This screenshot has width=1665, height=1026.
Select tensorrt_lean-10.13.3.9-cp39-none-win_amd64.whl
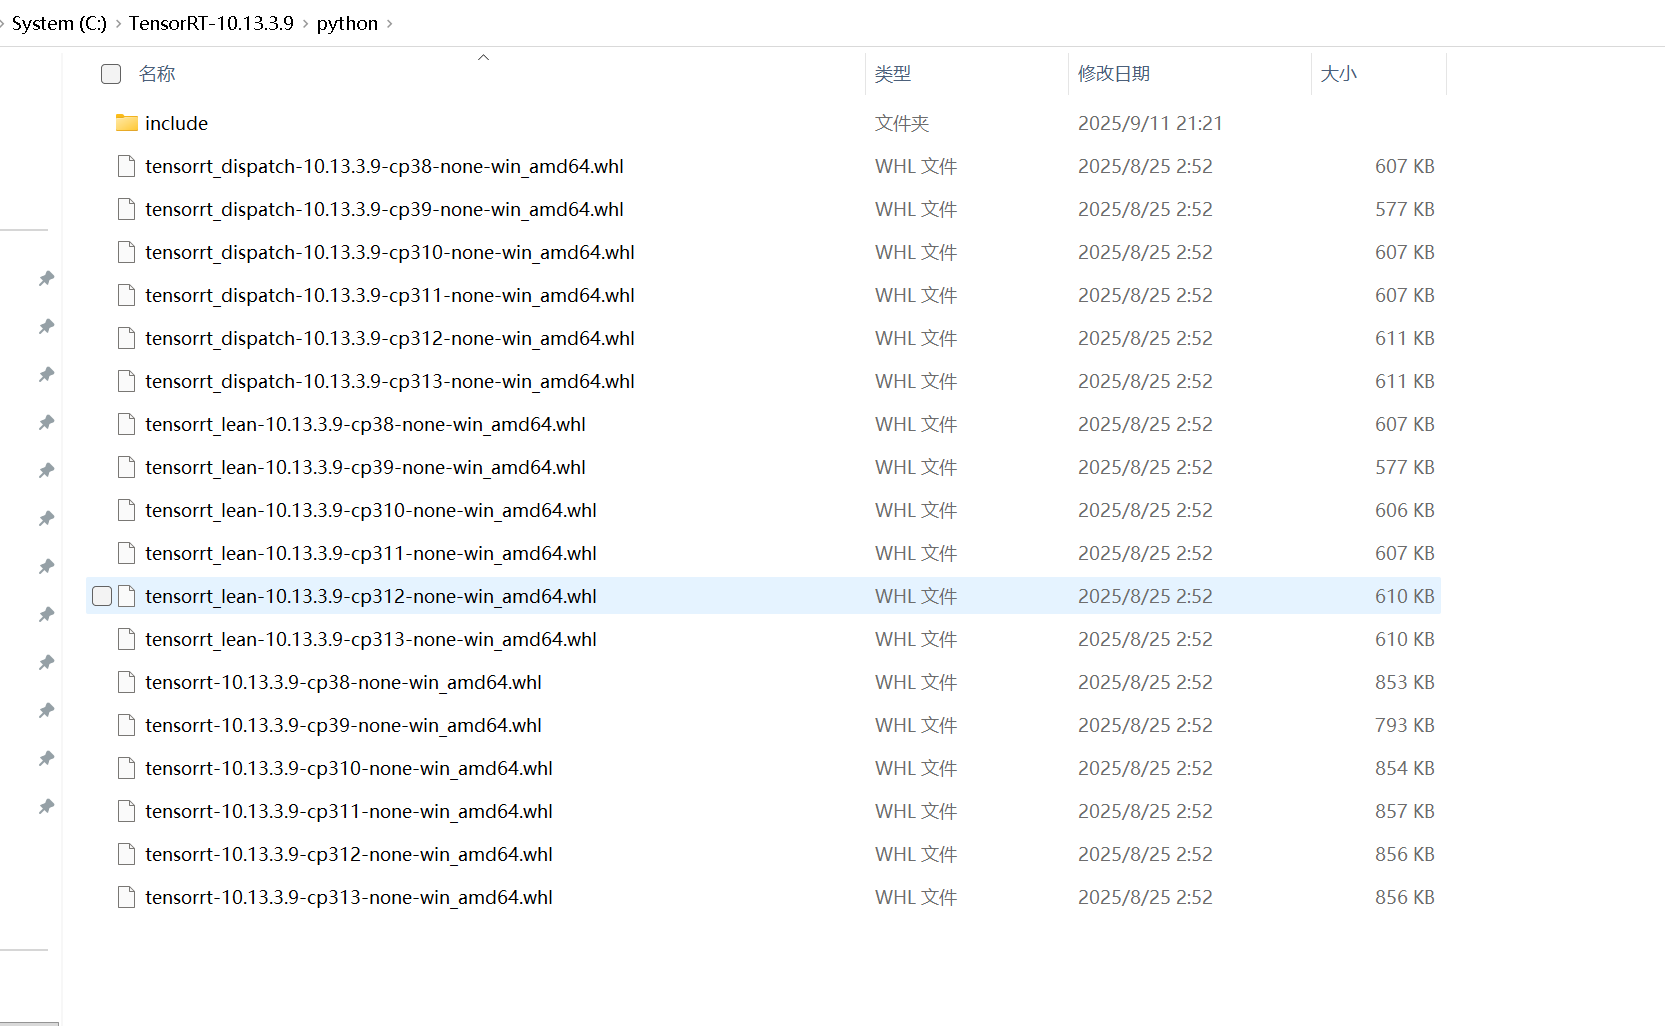pyautogui.click(x=365, y=467)
